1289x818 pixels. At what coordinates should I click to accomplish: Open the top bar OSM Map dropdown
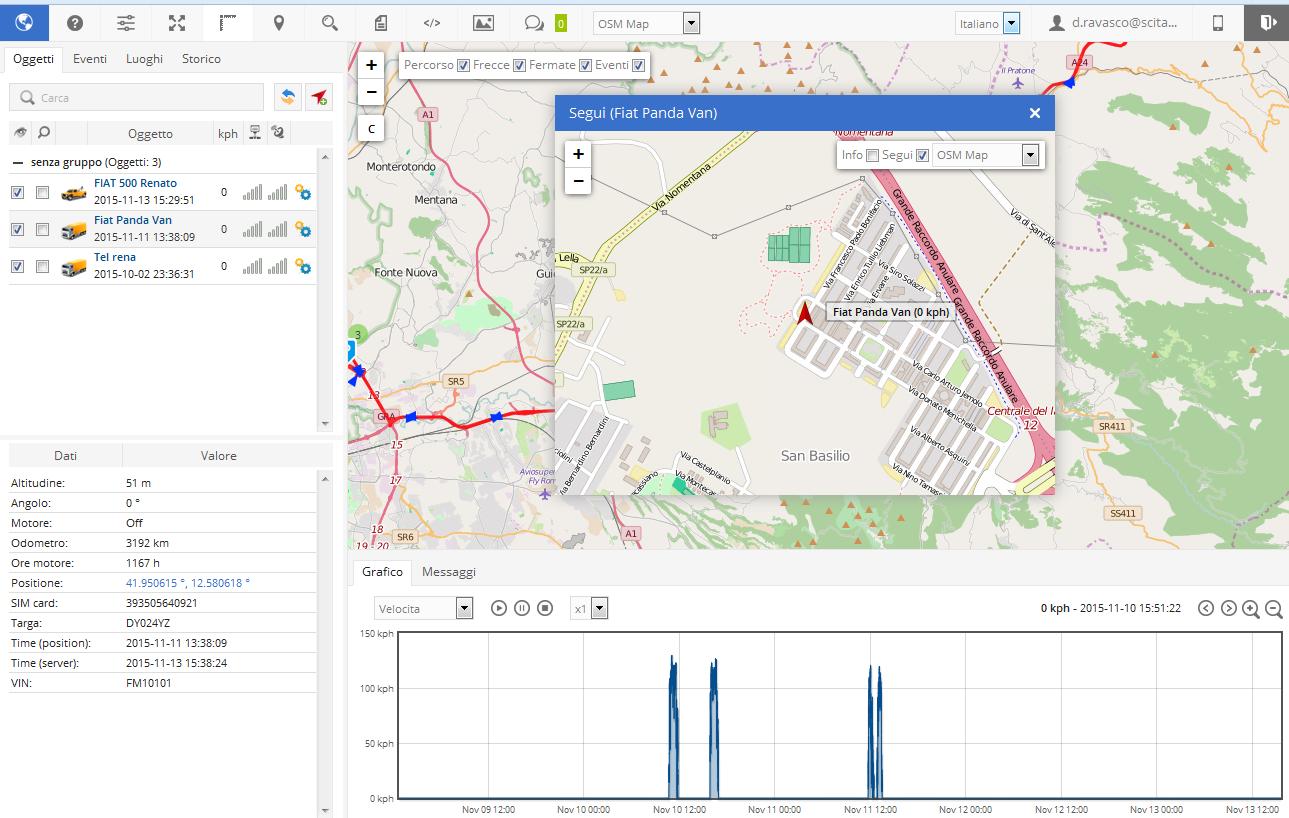646,23
